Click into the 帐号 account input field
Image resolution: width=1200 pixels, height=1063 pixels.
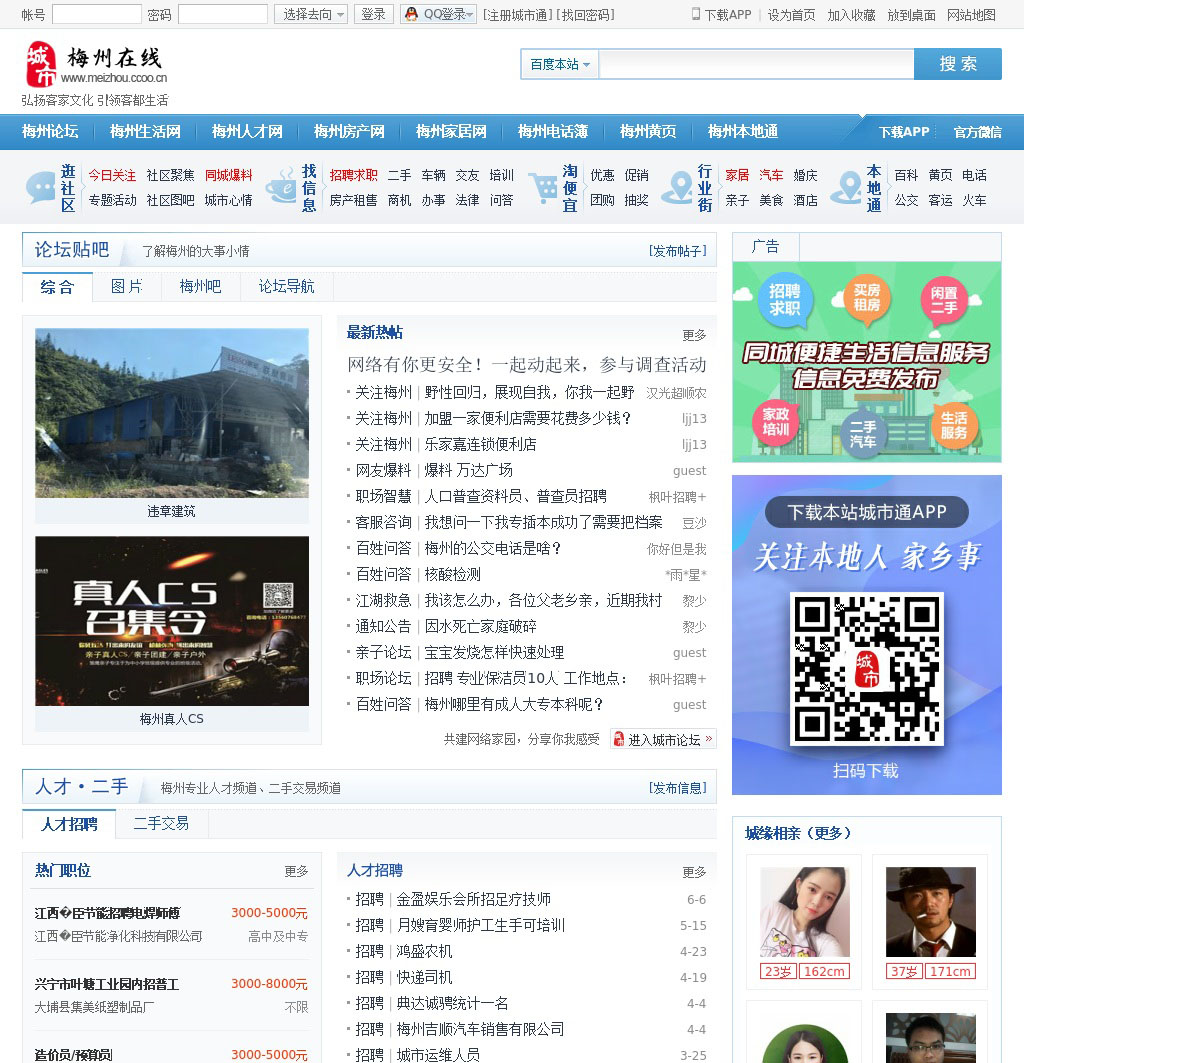click(96, 14)
